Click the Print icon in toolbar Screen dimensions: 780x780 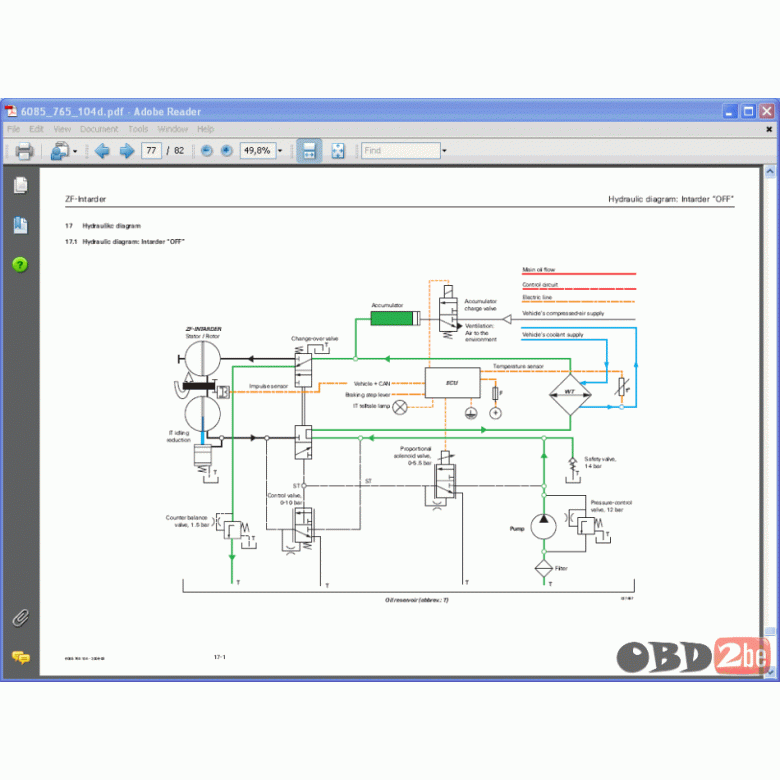click(x=24, y=150)
